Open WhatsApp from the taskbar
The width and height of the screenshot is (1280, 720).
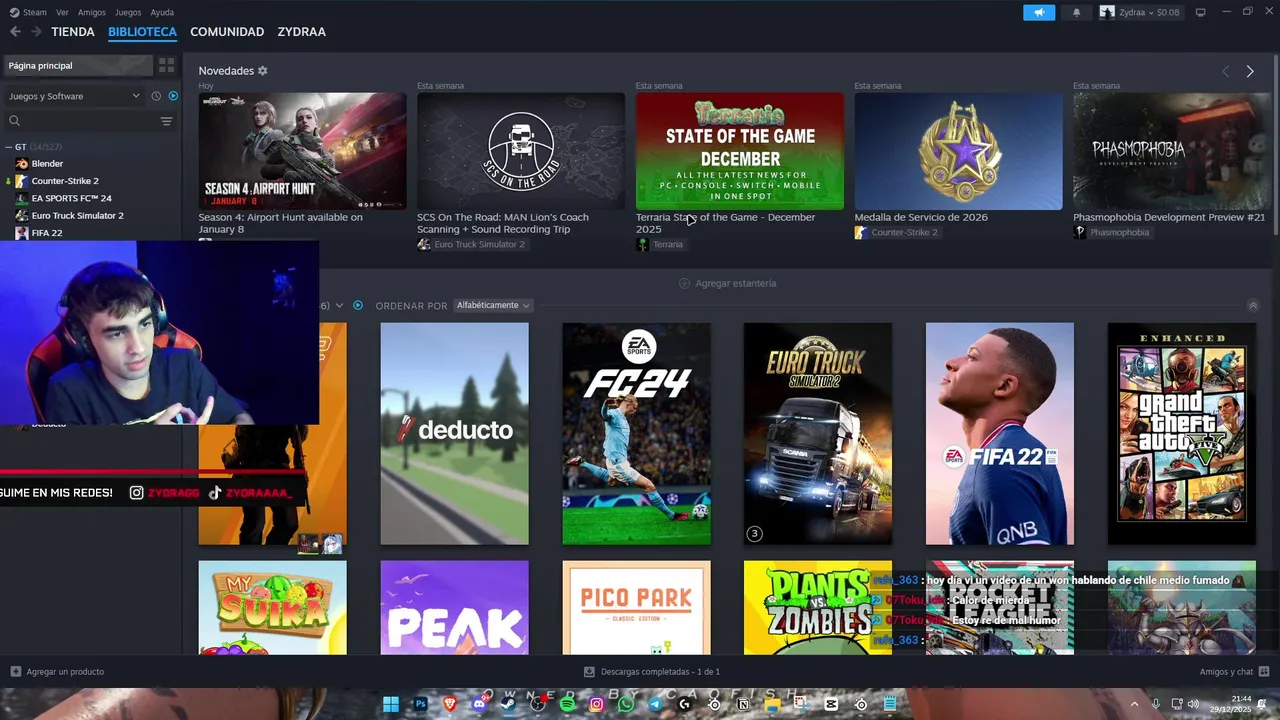point(626,704)
